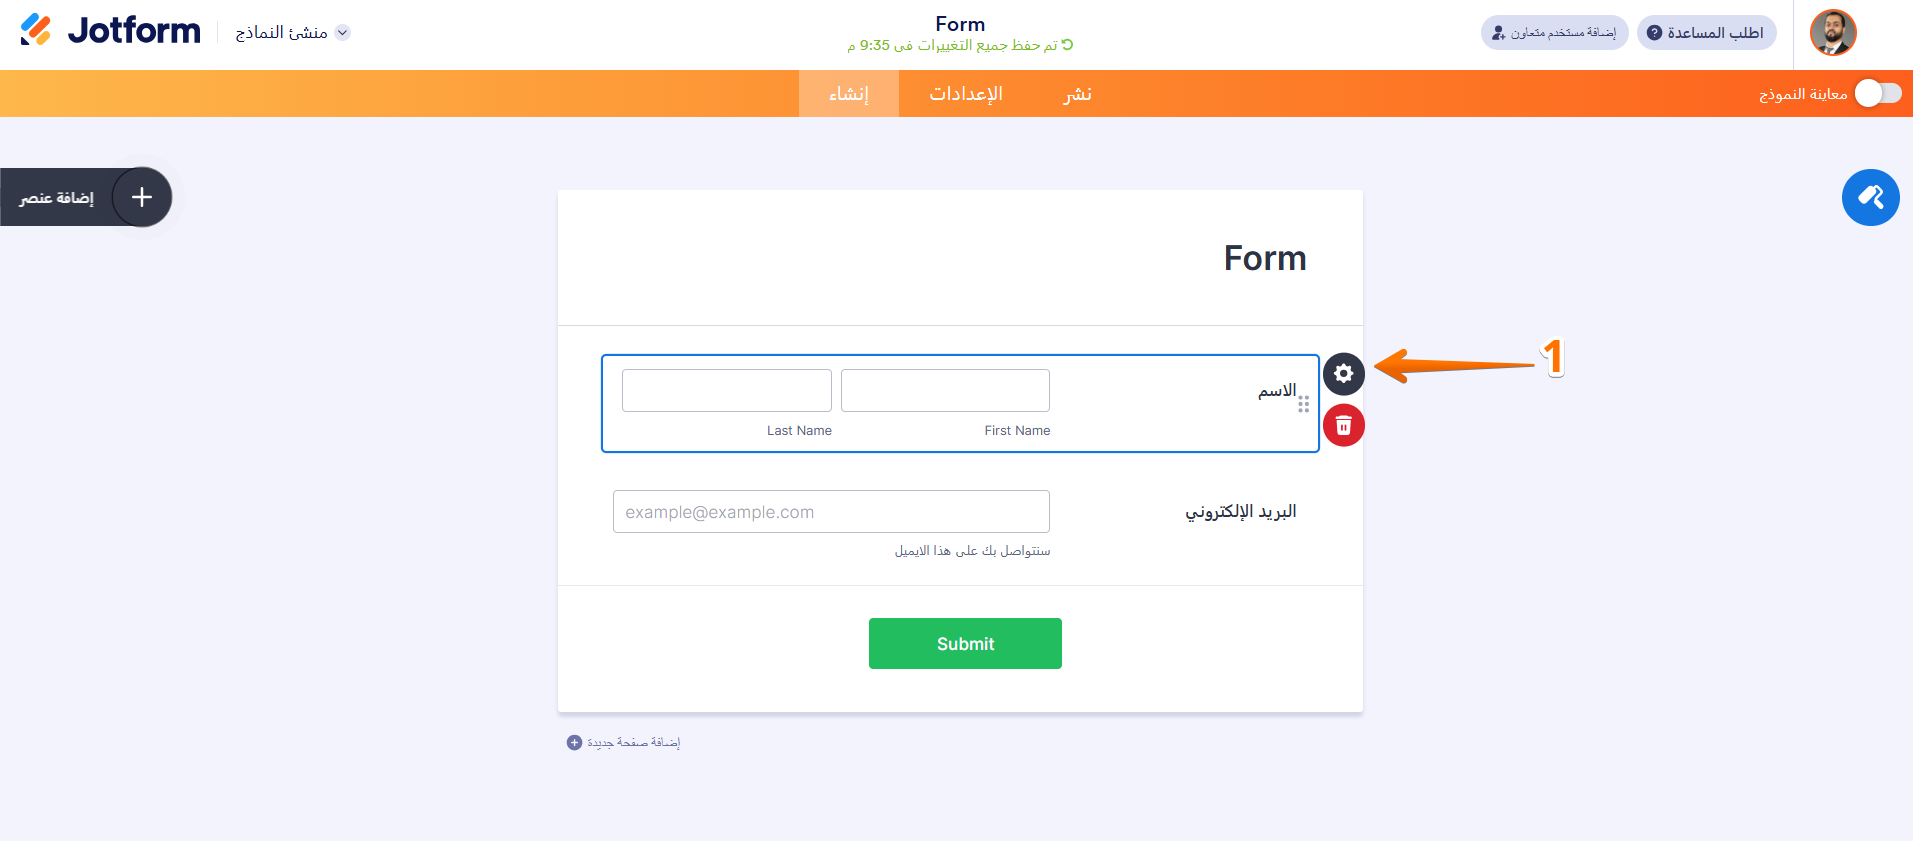
Task: Open the Form Designer paint roller
Action: 1870,198
